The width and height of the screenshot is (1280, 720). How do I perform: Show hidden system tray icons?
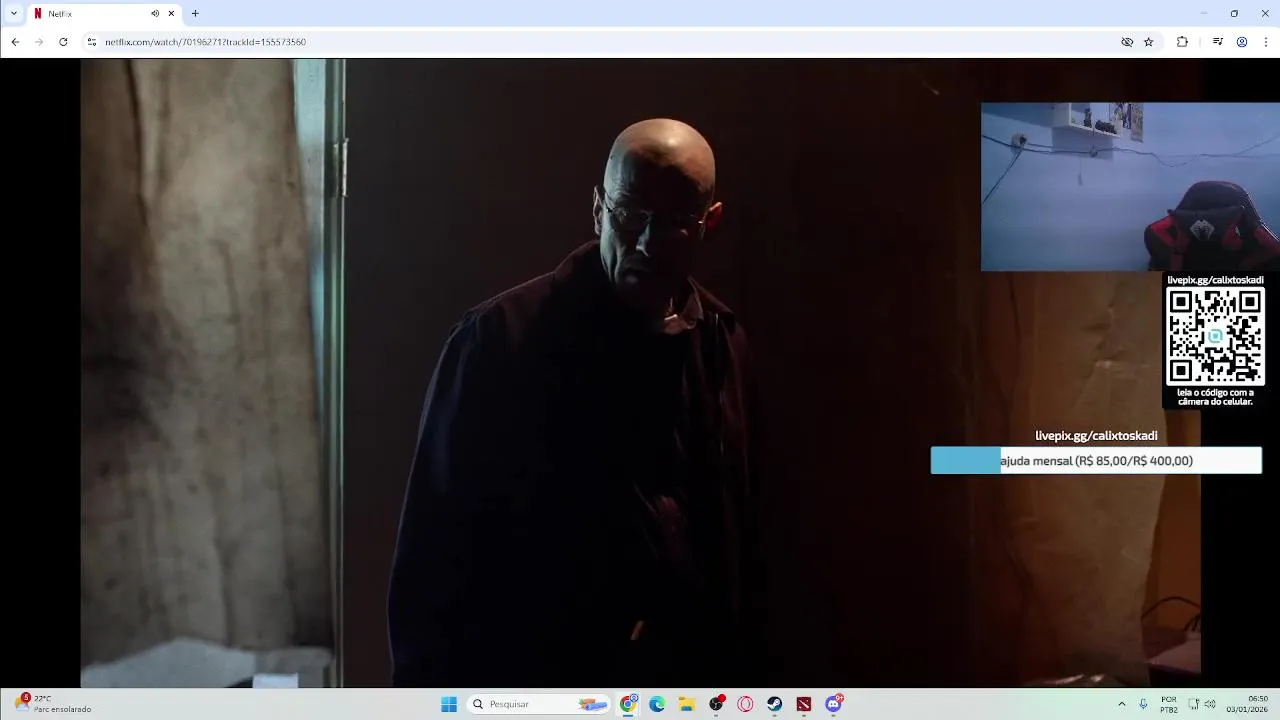click(1121, 704)
